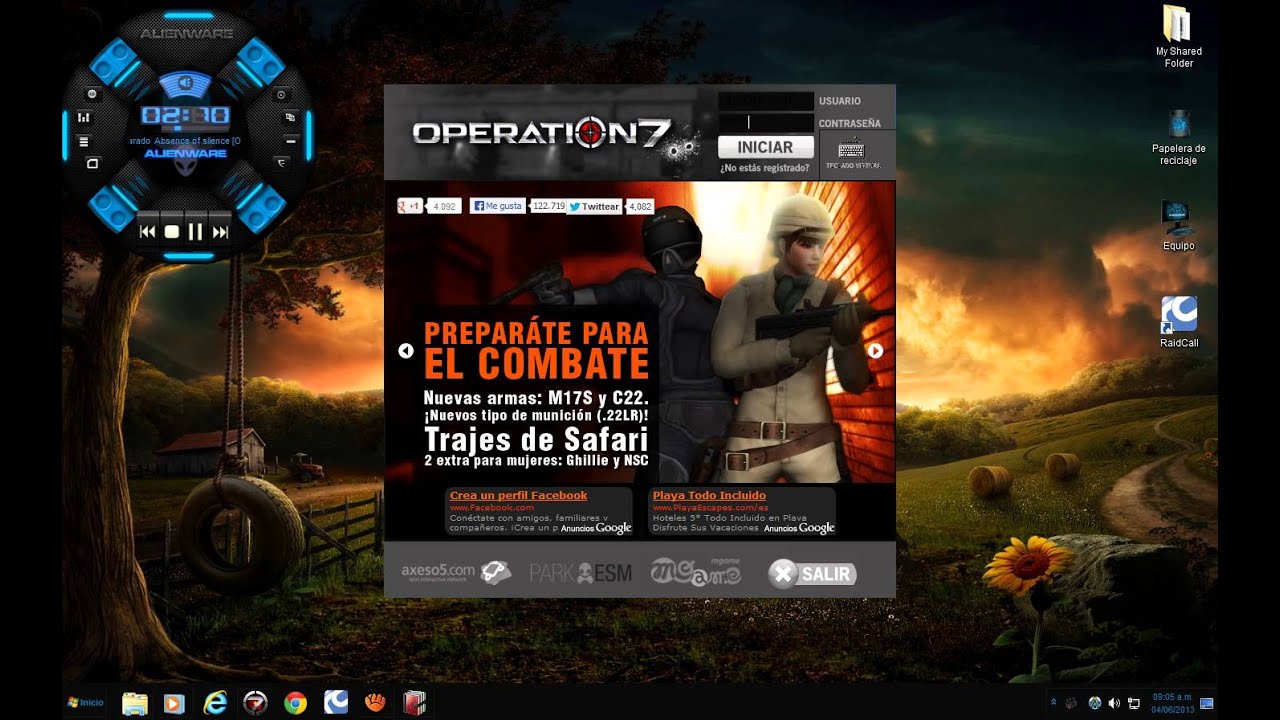Pause the track in Alienware player
The width and height of the screenshot is (1280, 720).
pyautogui.click(x=196, y=232)
